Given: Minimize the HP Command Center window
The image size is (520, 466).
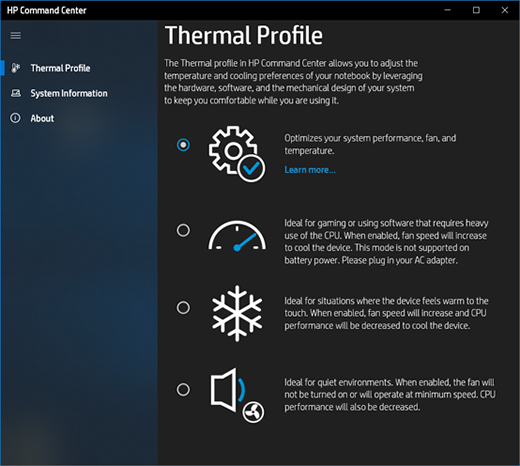Looking at the screenshot, I should (x=448, y=10).
